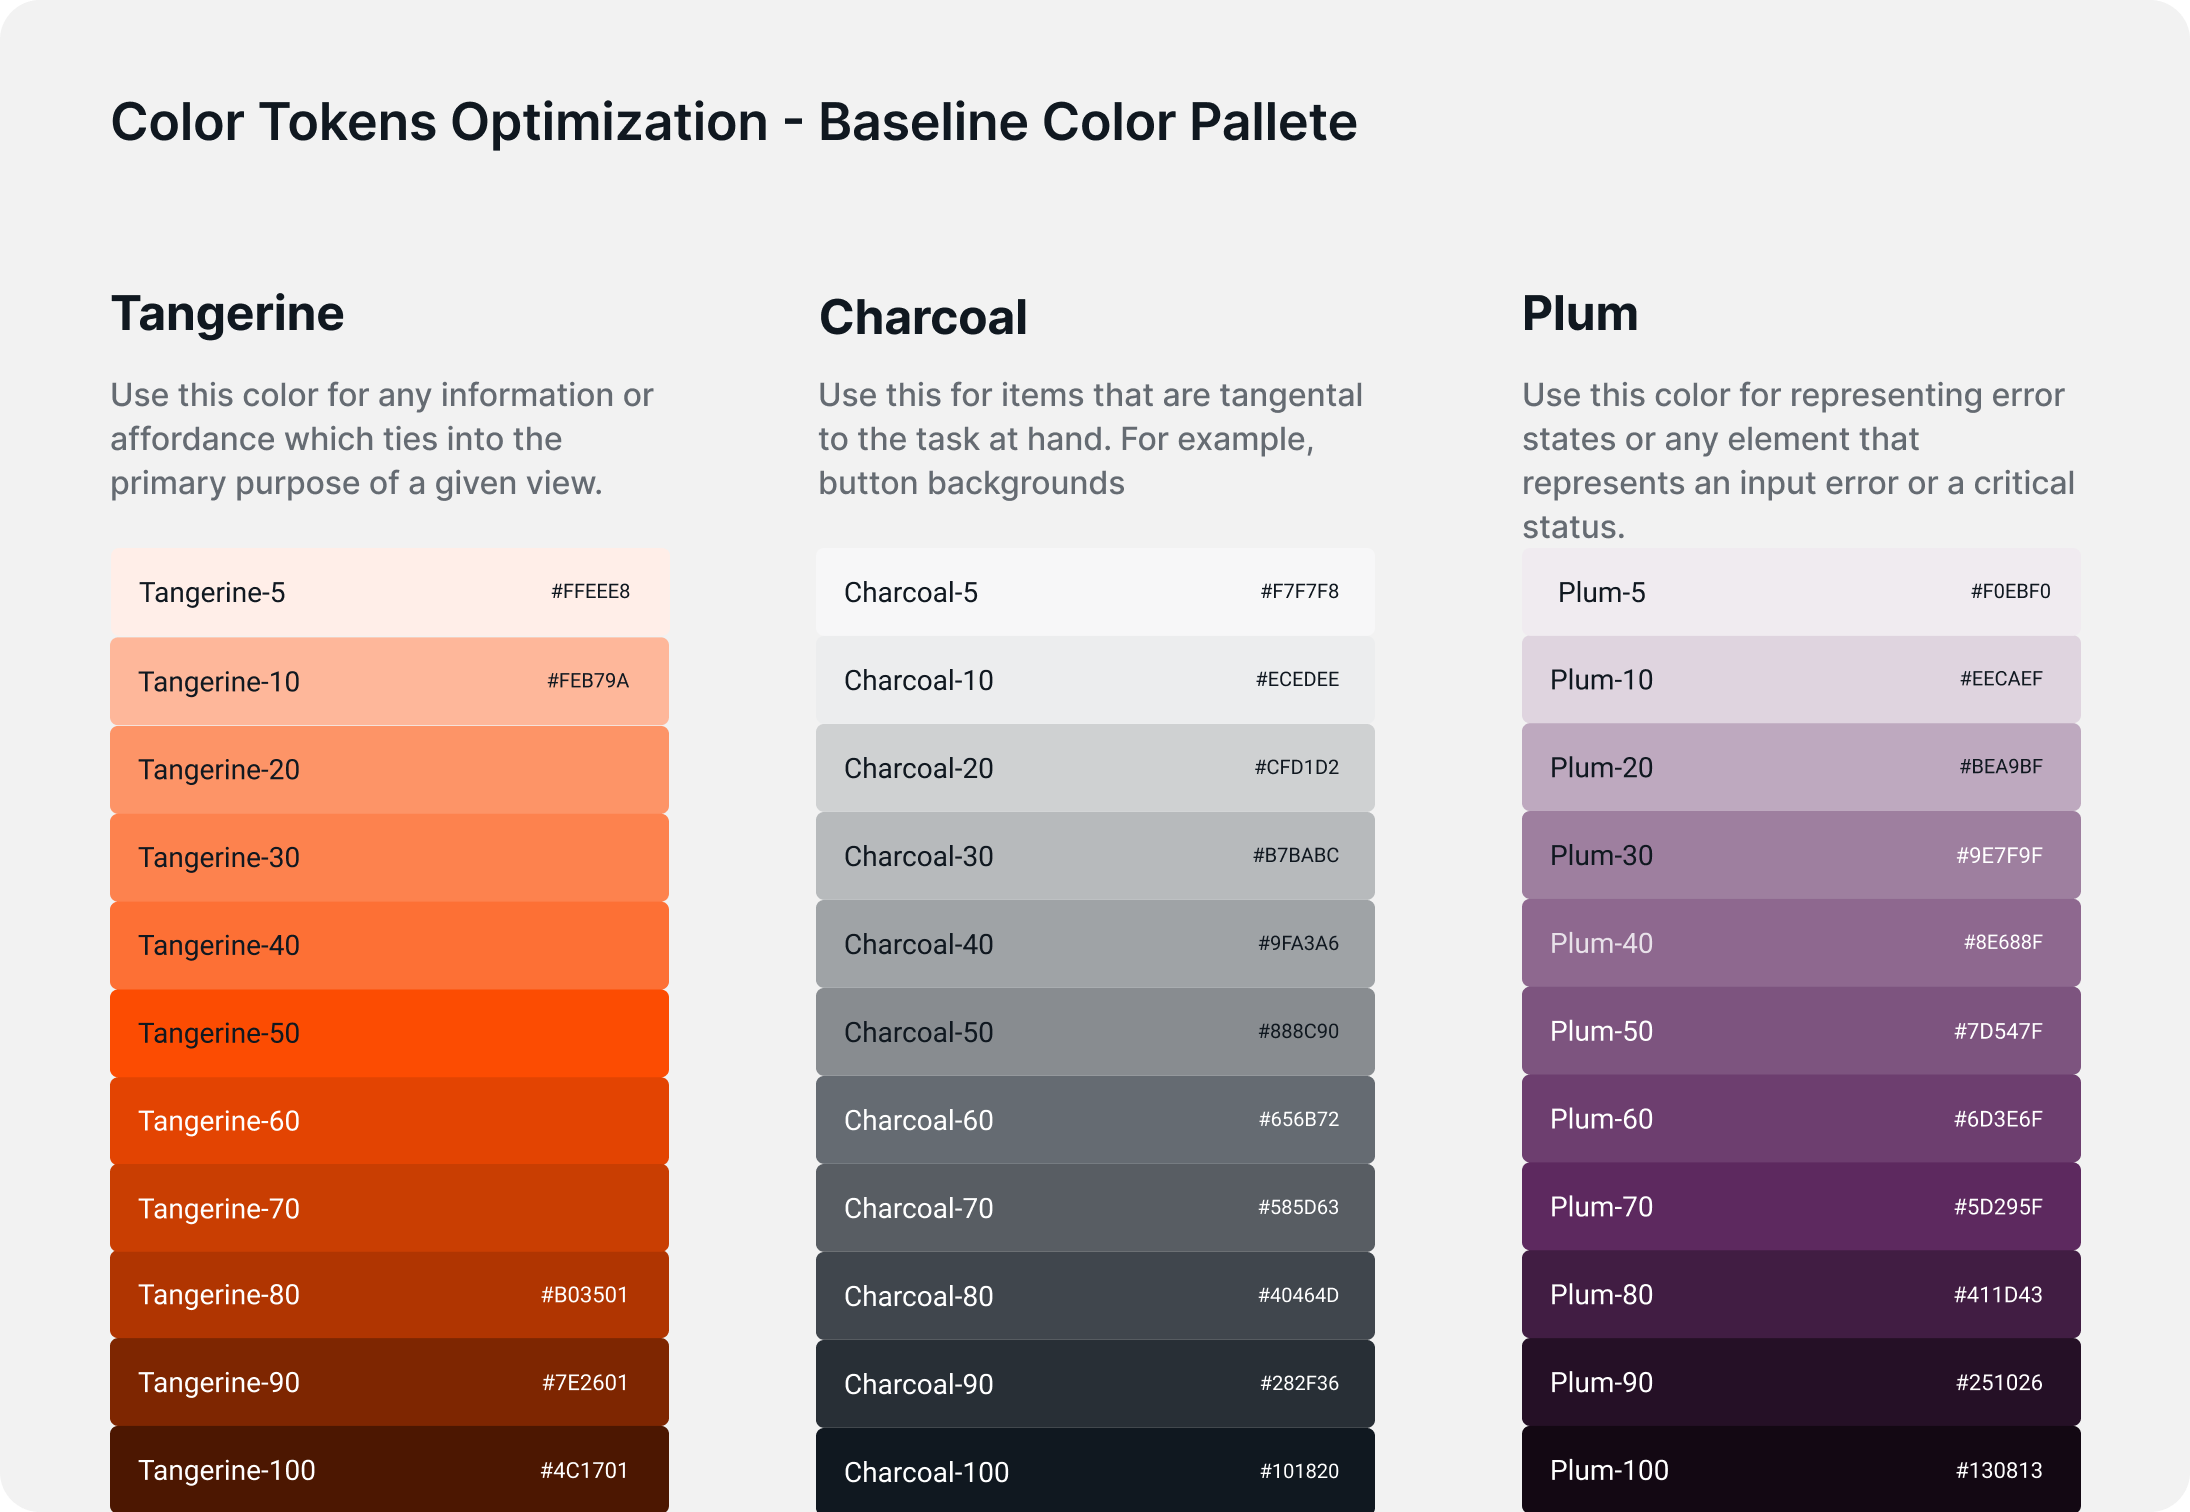The height and width of the screenshot is (1512, 2190).
Task: Click the Plum error-states description text
Action: pyautogui.click(x=1797, y=460)
